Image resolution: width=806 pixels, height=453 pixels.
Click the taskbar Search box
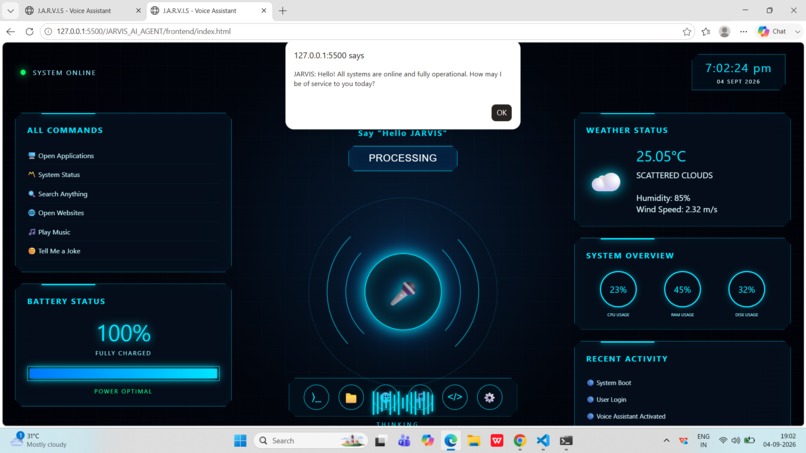[x=311, y=441]
